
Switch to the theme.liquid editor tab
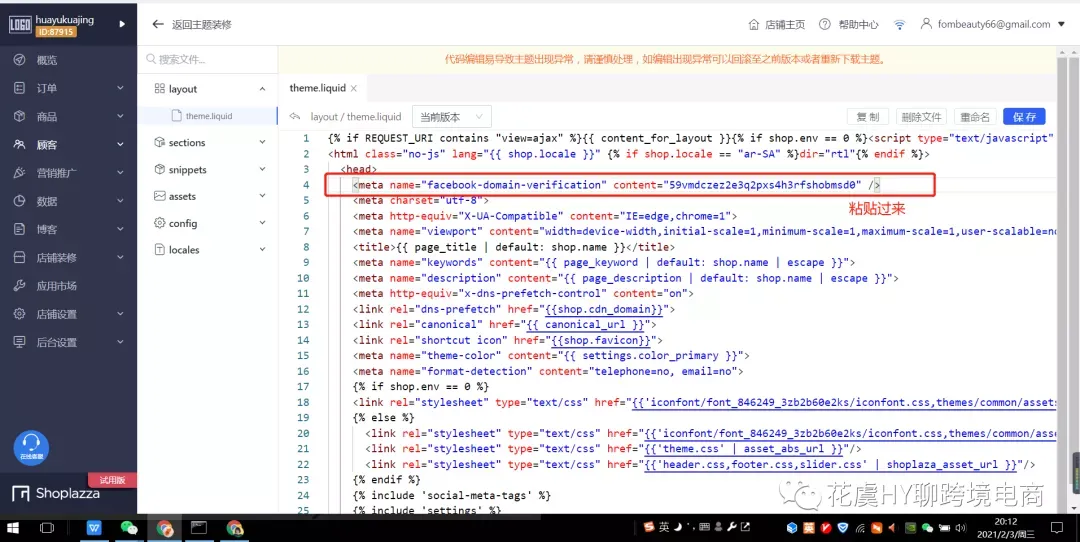318,88
